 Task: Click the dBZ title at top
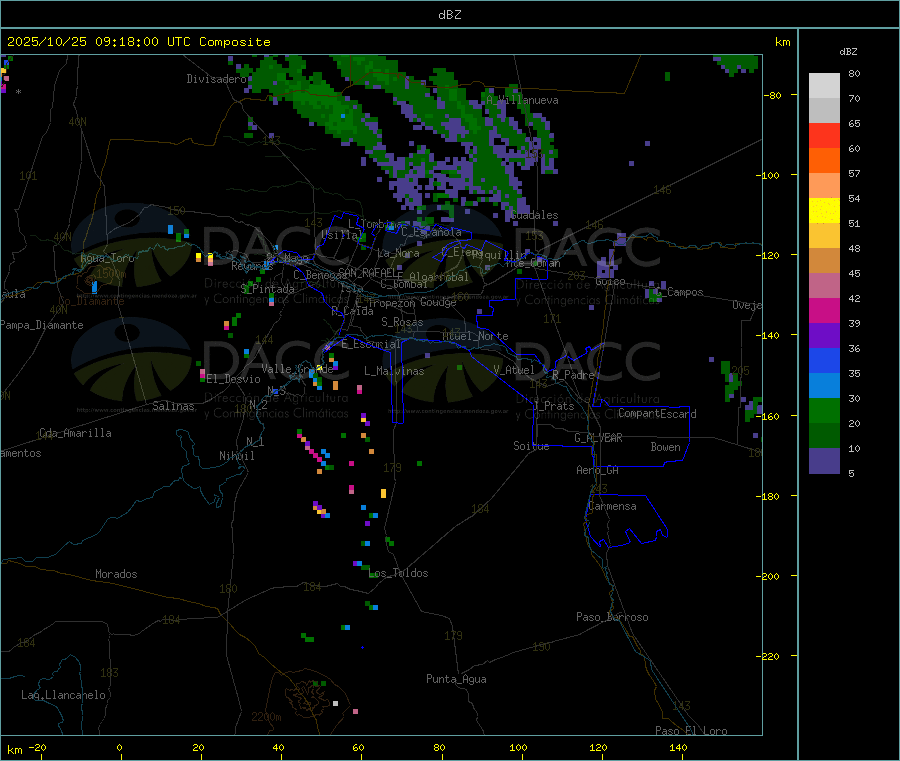(449, 15)
